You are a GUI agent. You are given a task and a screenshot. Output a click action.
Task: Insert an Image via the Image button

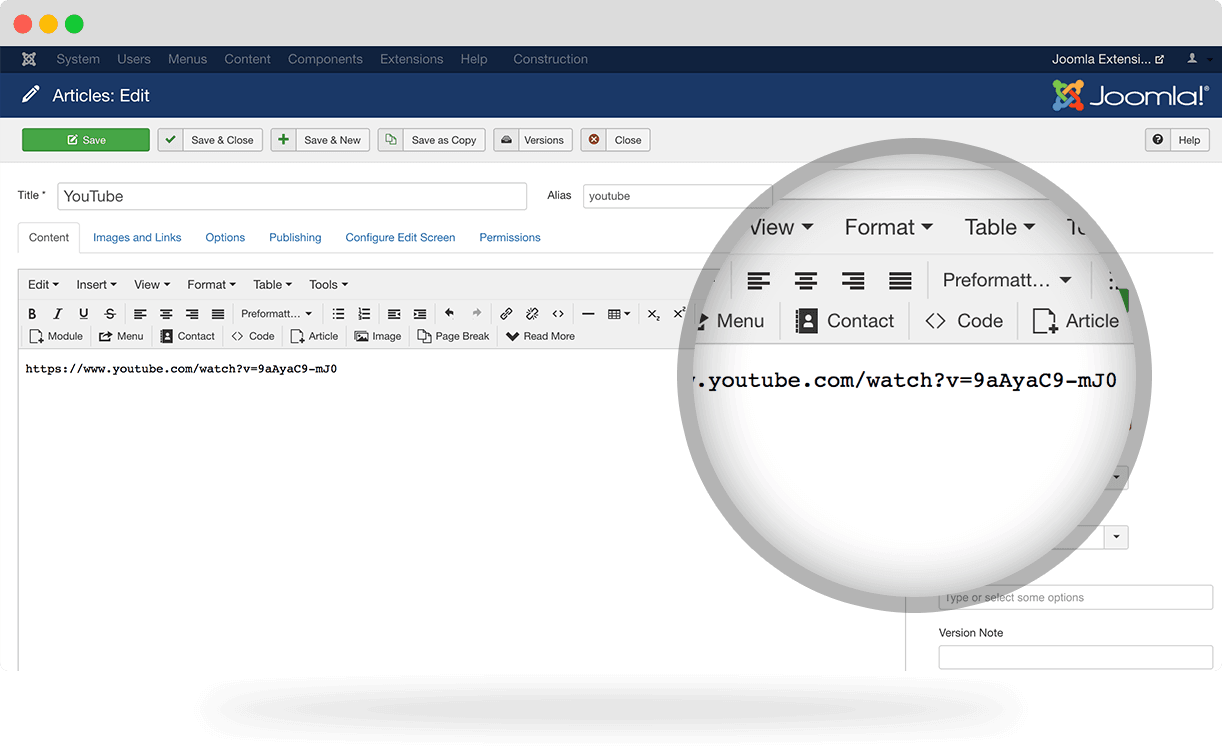point(378,336)
